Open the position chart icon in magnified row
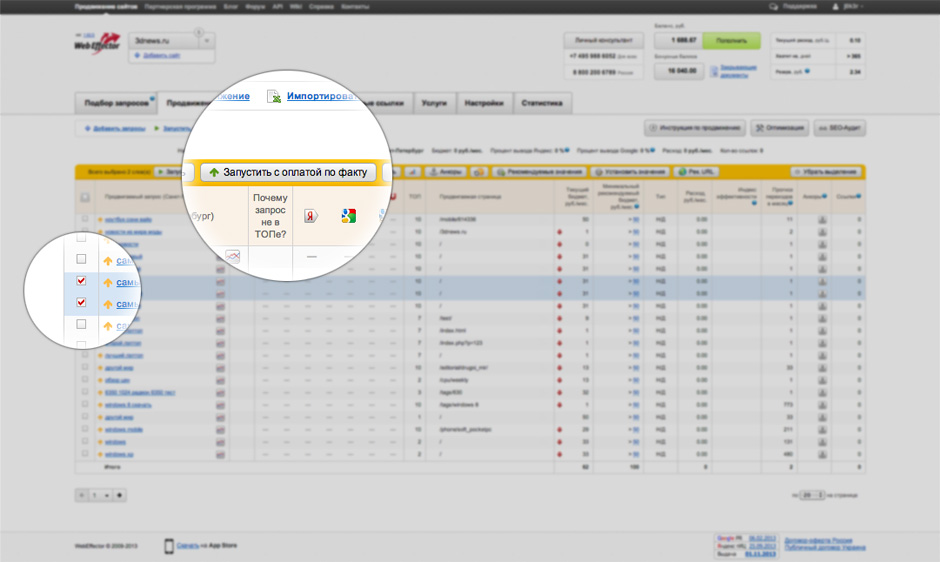 [232, 257]
